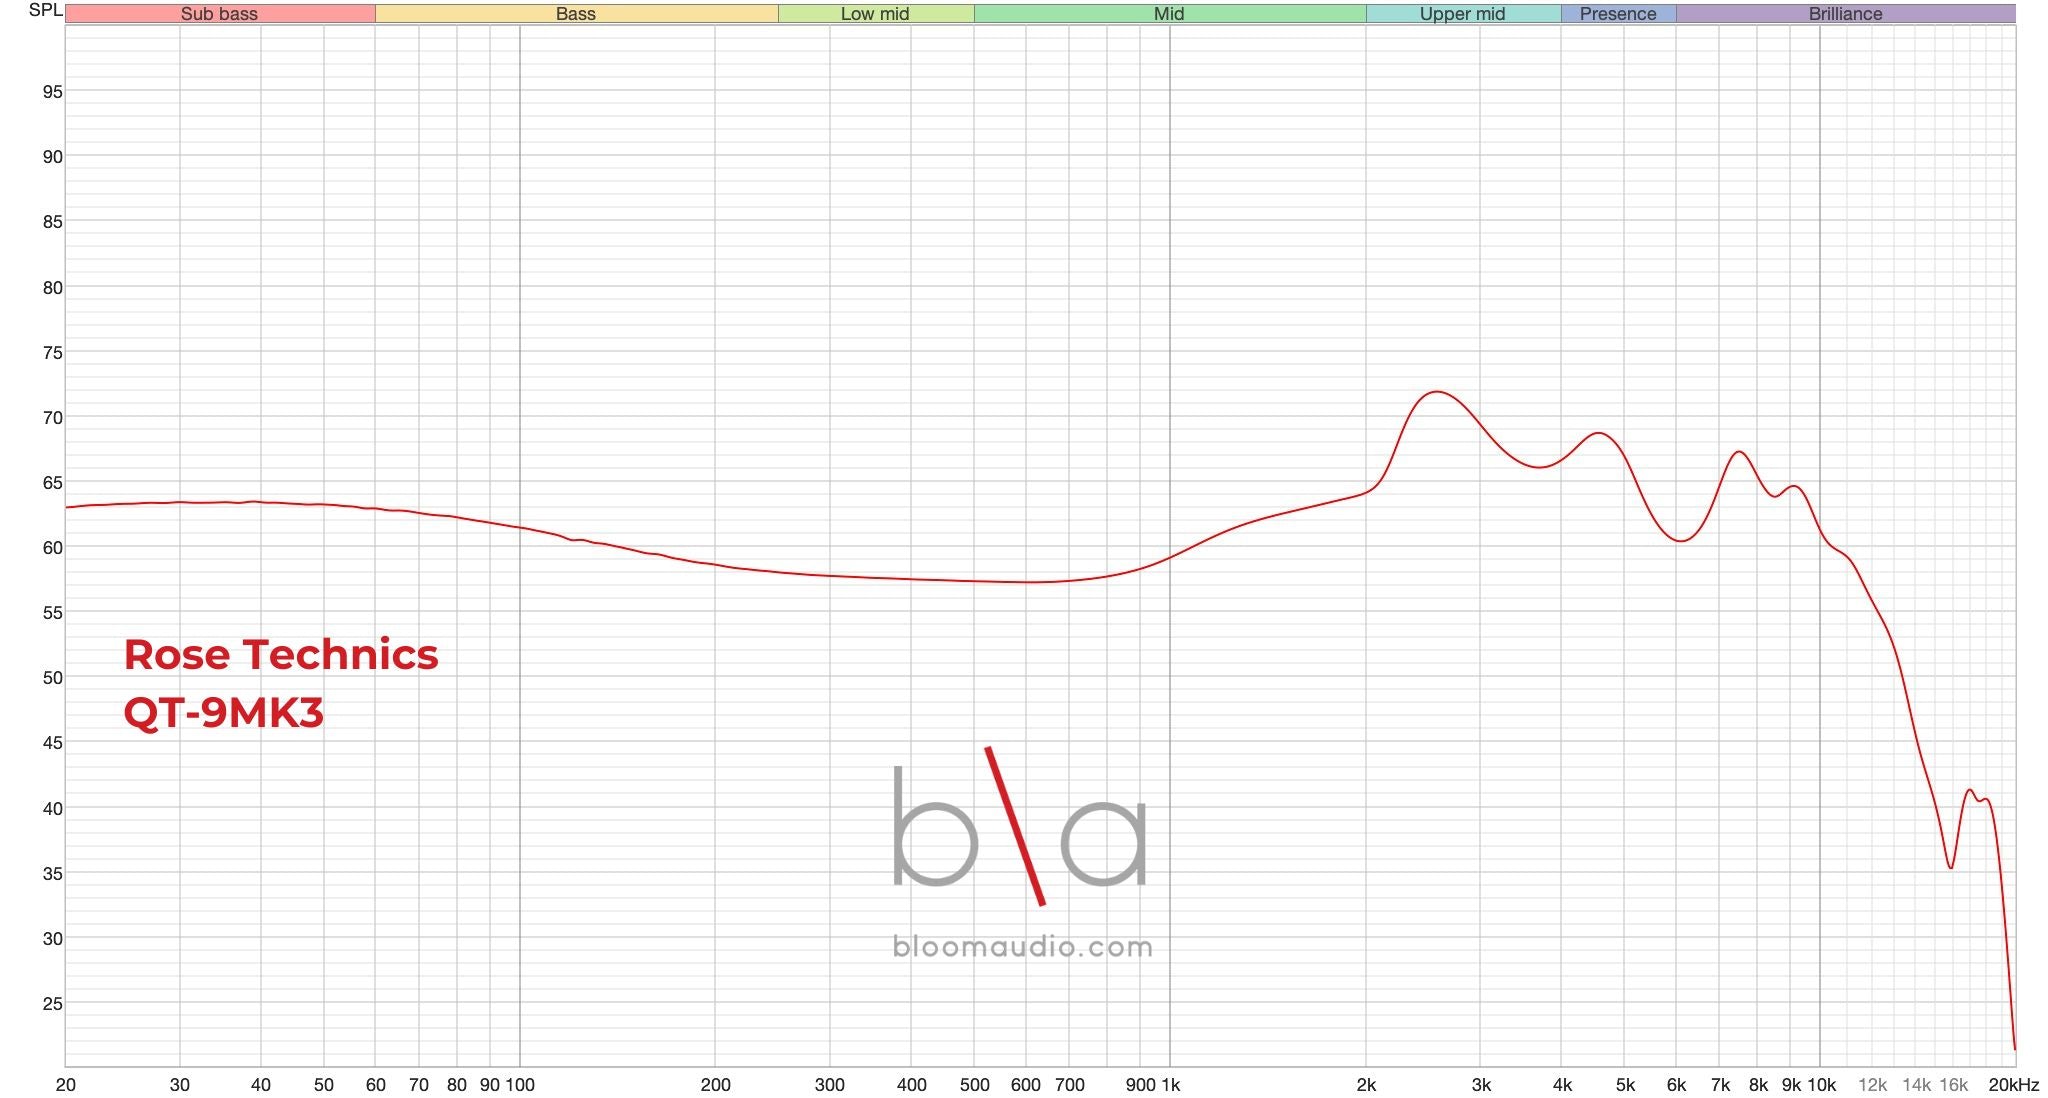Select the Mid band label
This screenshot has width=2048, height=1098.
pyautogui.click(x=1169, y=14)
